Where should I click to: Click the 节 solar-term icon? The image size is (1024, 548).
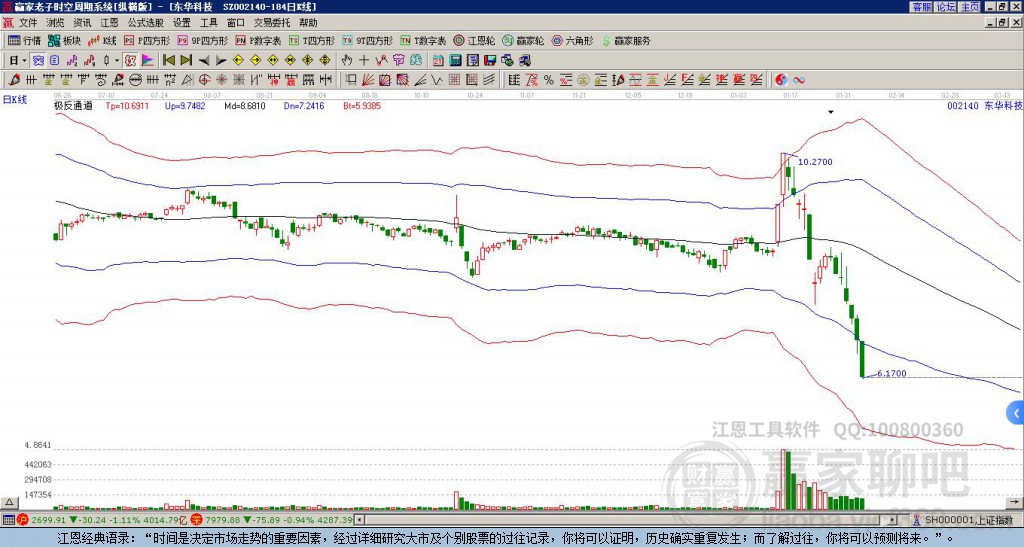coord(398,61)
